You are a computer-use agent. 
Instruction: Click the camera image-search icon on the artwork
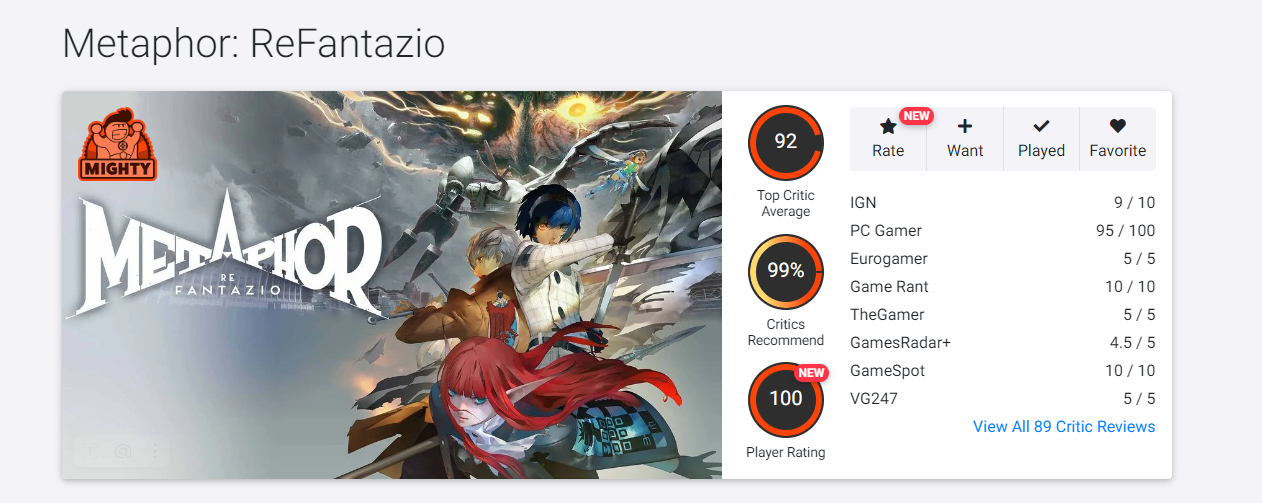coord(123,452)
